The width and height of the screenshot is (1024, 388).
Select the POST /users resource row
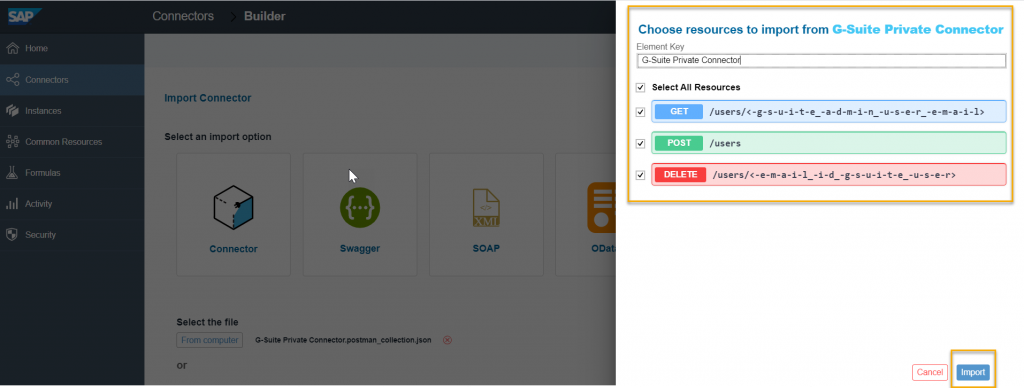[x=829, y=143]
